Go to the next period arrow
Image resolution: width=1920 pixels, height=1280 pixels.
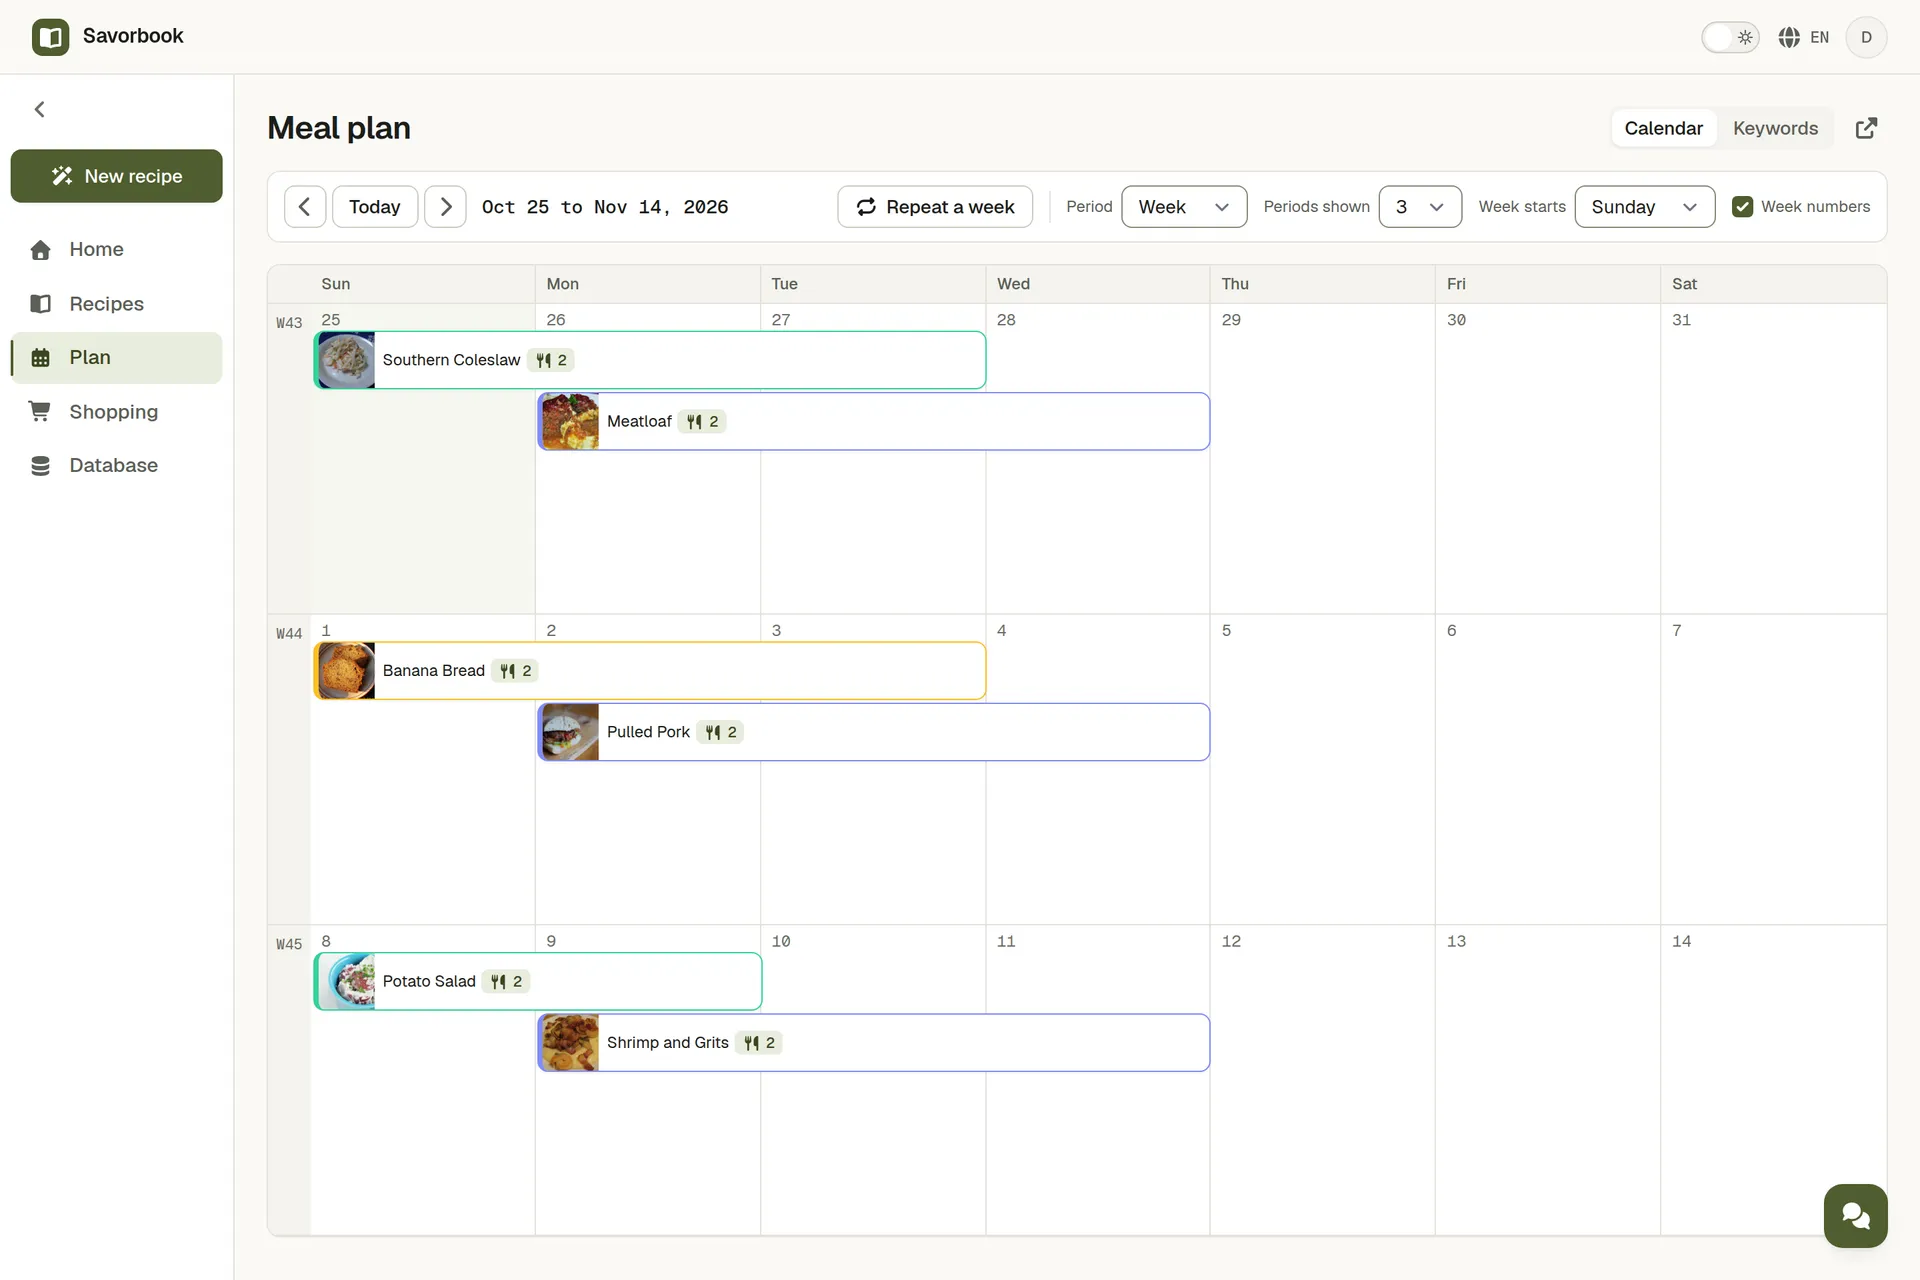[445, 207]
